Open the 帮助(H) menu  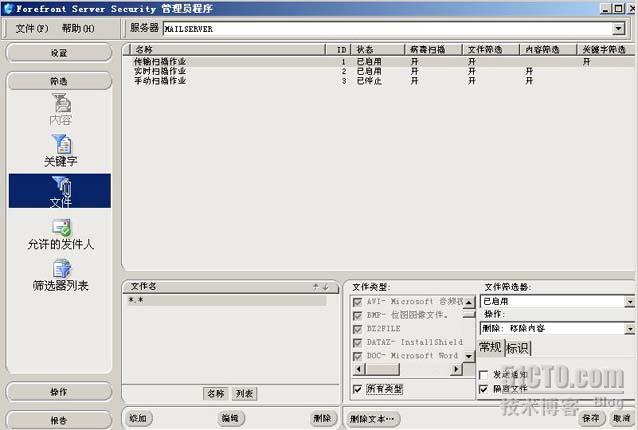[78, 28]
